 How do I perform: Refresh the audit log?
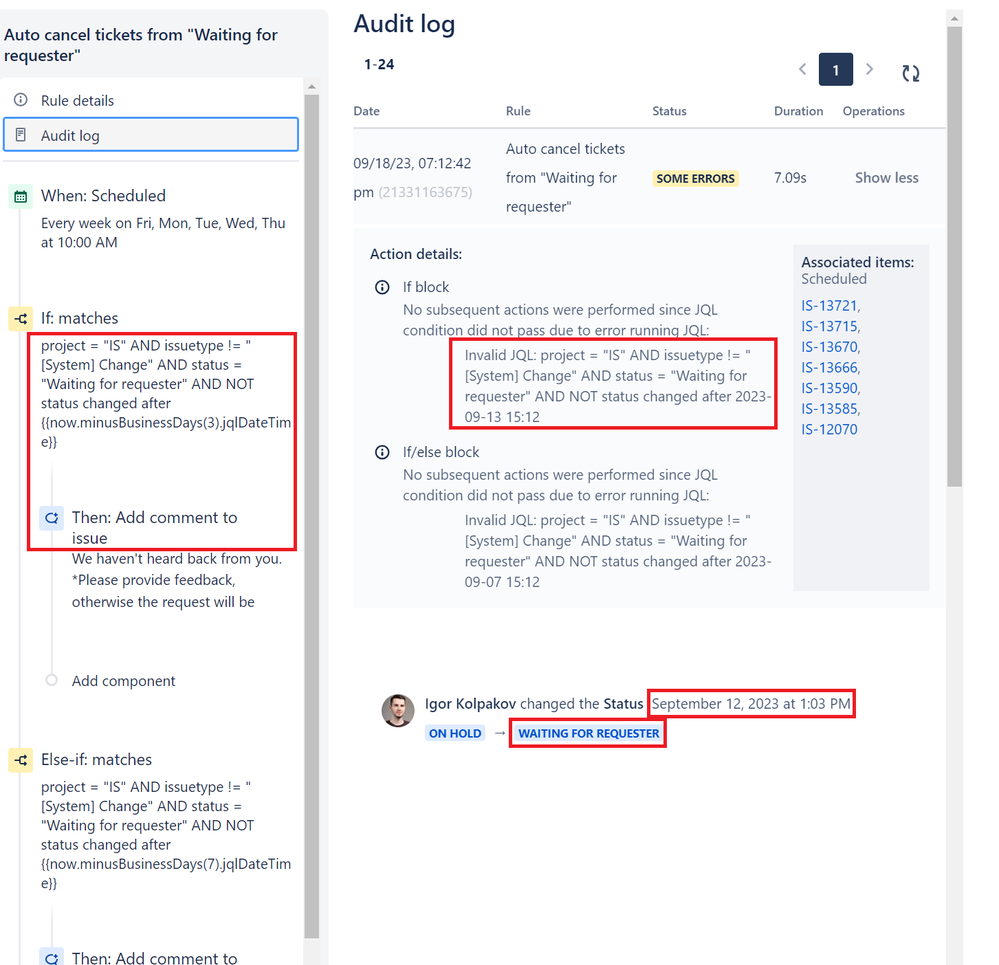pos(910,73)
